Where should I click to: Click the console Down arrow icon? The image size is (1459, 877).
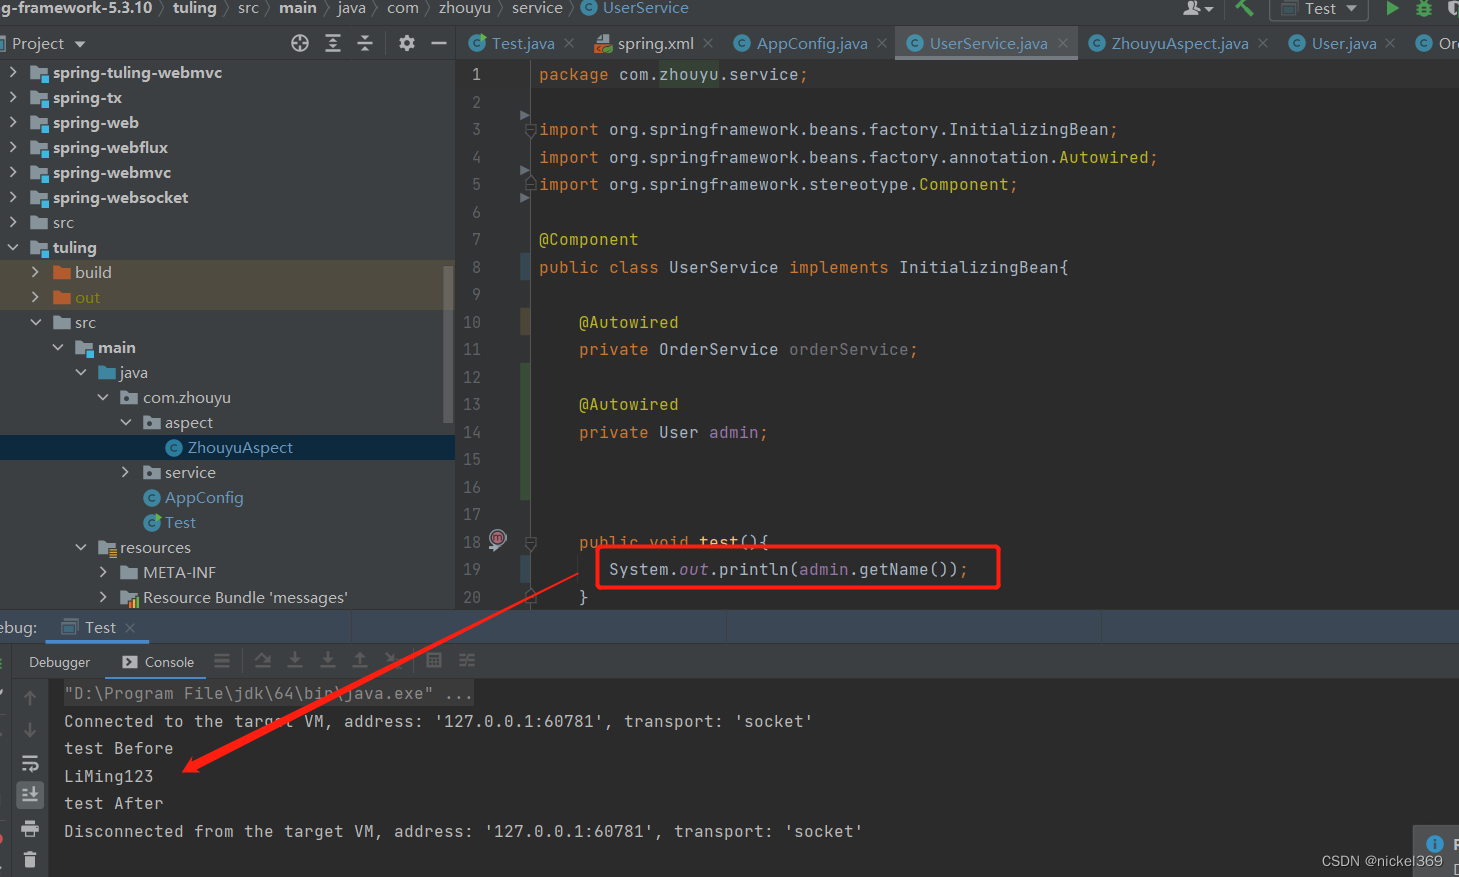[x=30, y=730]
